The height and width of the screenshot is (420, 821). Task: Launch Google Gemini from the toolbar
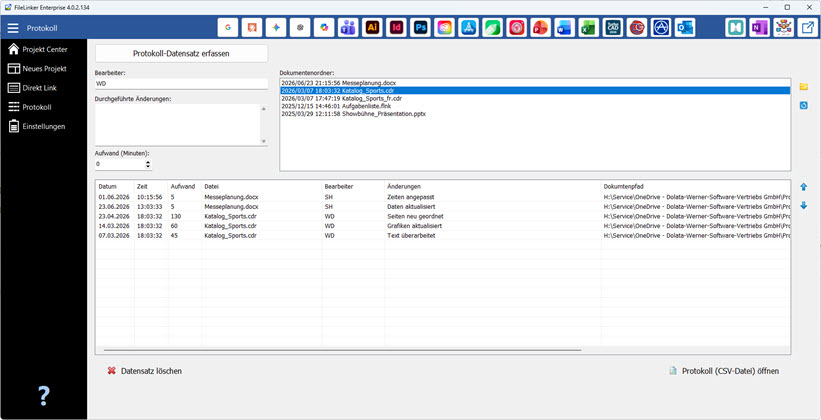tap(276, 28)
